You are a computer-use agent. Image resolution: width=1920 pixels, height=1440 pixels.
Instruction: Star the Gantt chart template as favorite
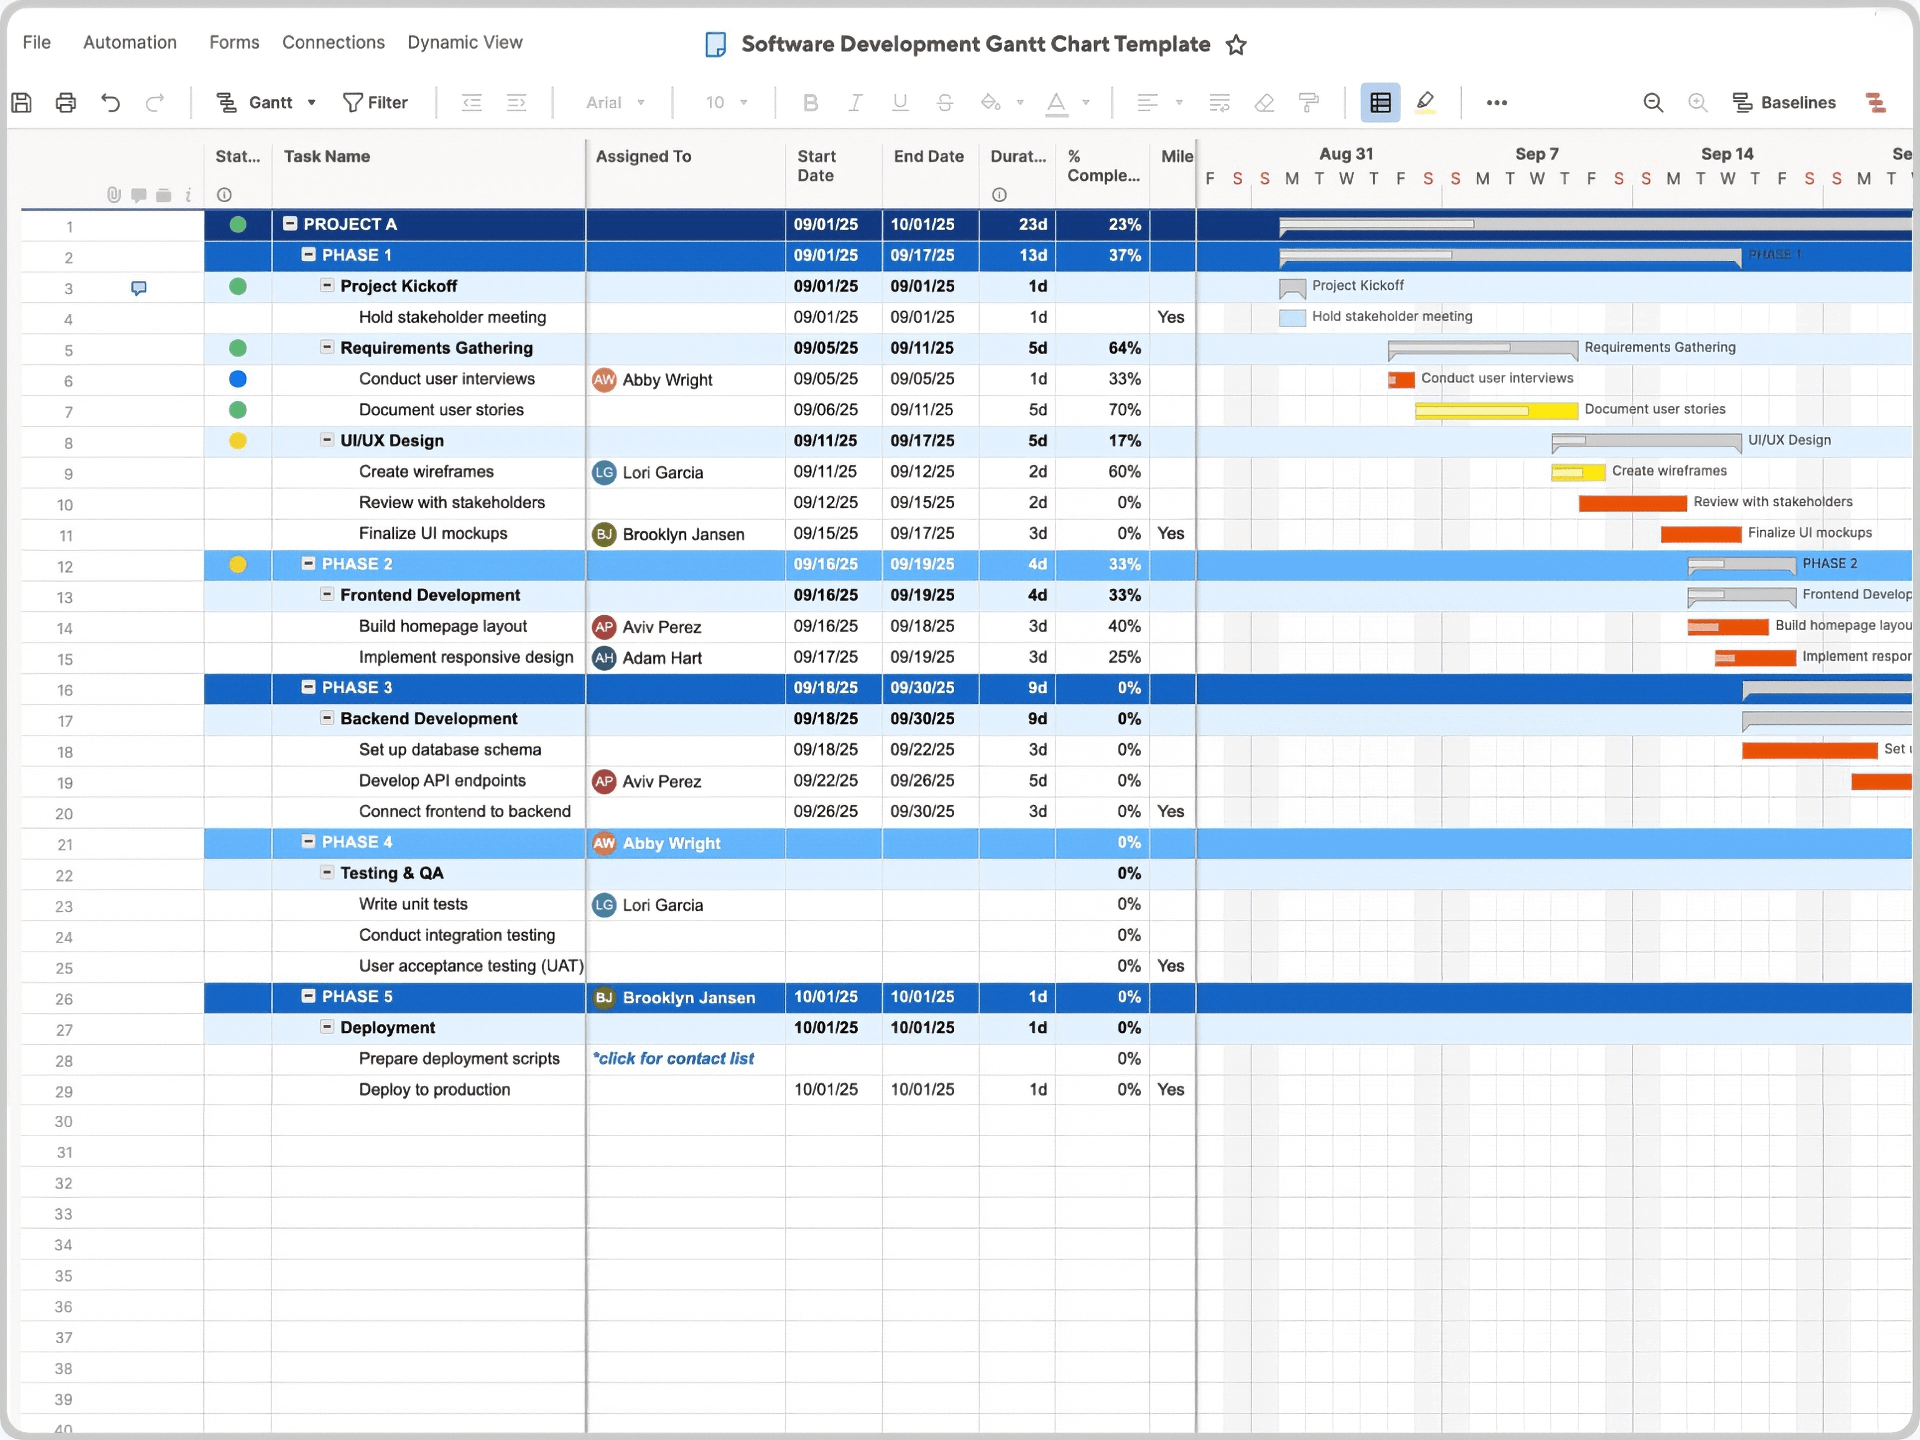[1237, 45]
